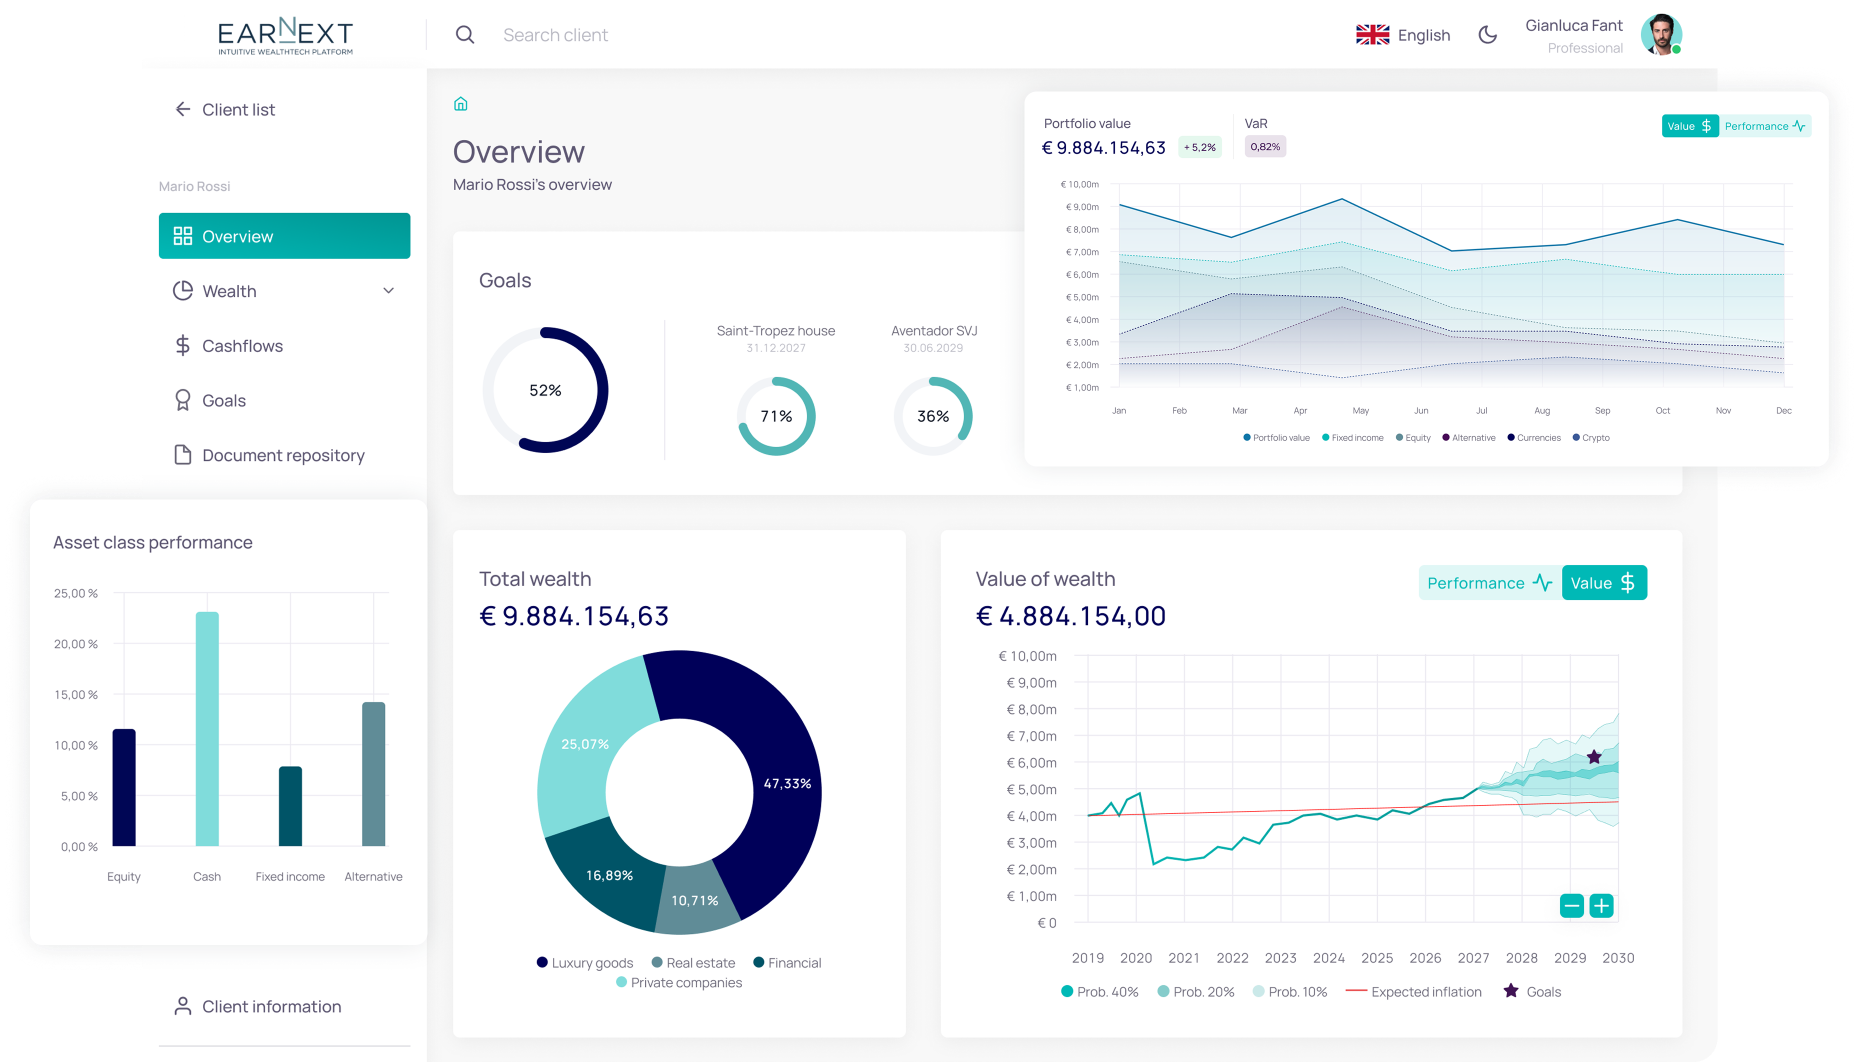Click the search magnifier icon
Viewport: 1859px width, 1062px height.
(465, 35)
